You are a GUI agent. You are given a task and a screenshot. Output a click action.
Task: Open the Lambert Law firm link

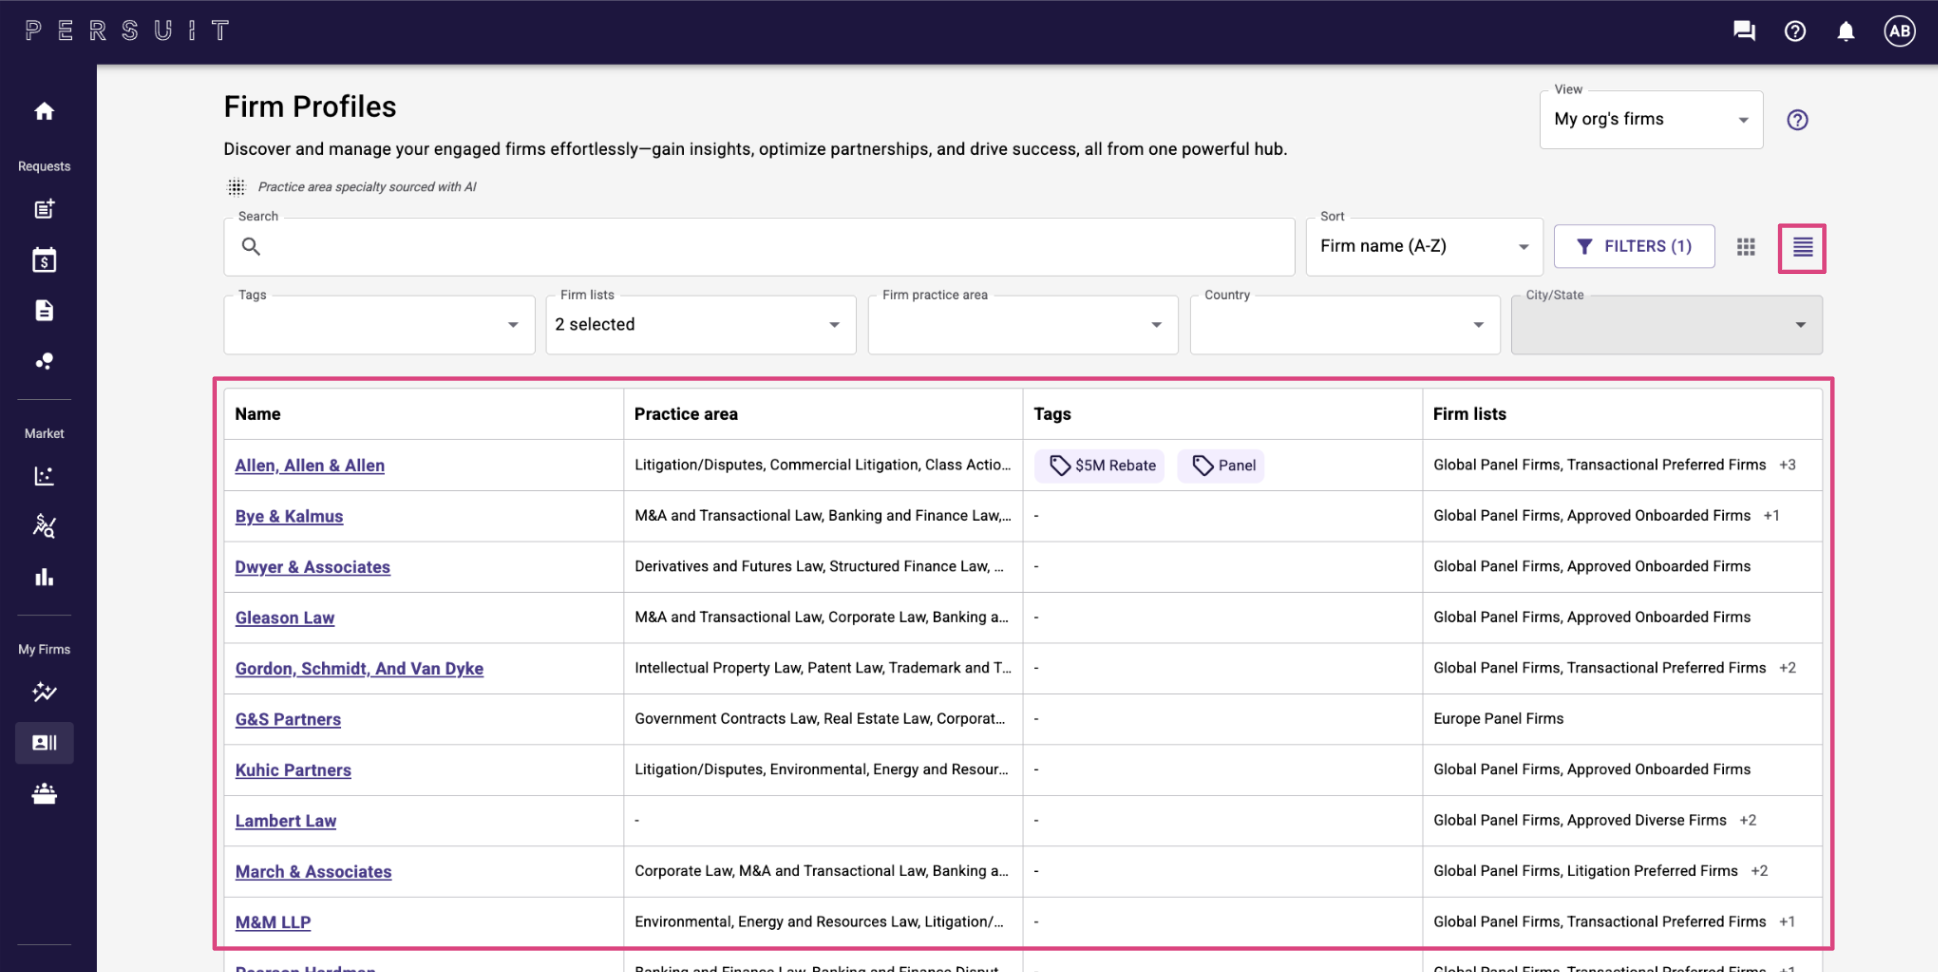click(286, 821)
